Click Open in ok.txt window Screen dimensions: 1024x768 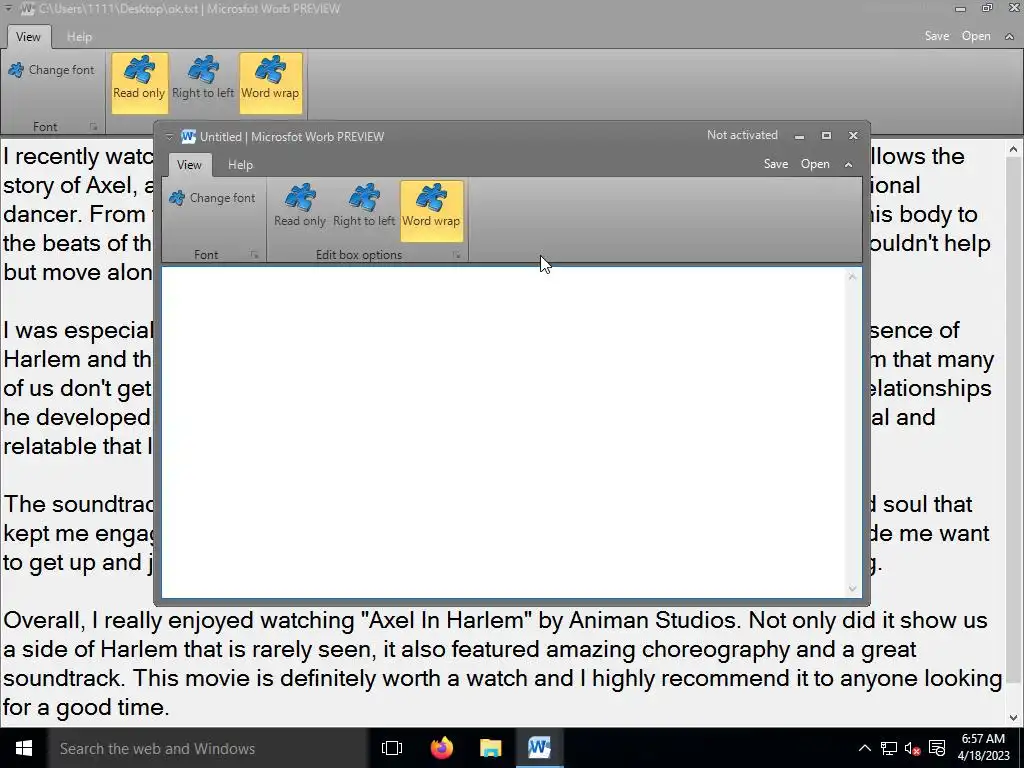coord(976,36)
